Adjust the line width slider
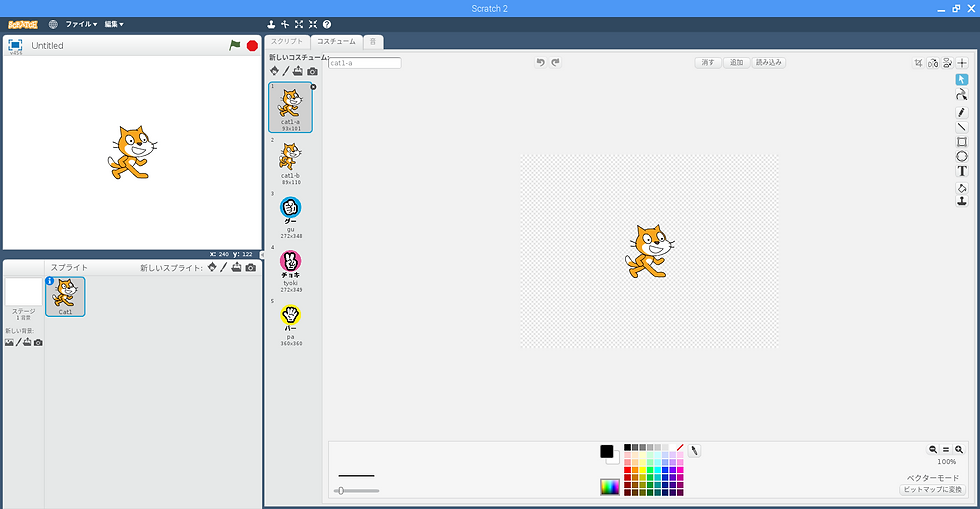Screen dimensions: 980x509 click(357, 491)
